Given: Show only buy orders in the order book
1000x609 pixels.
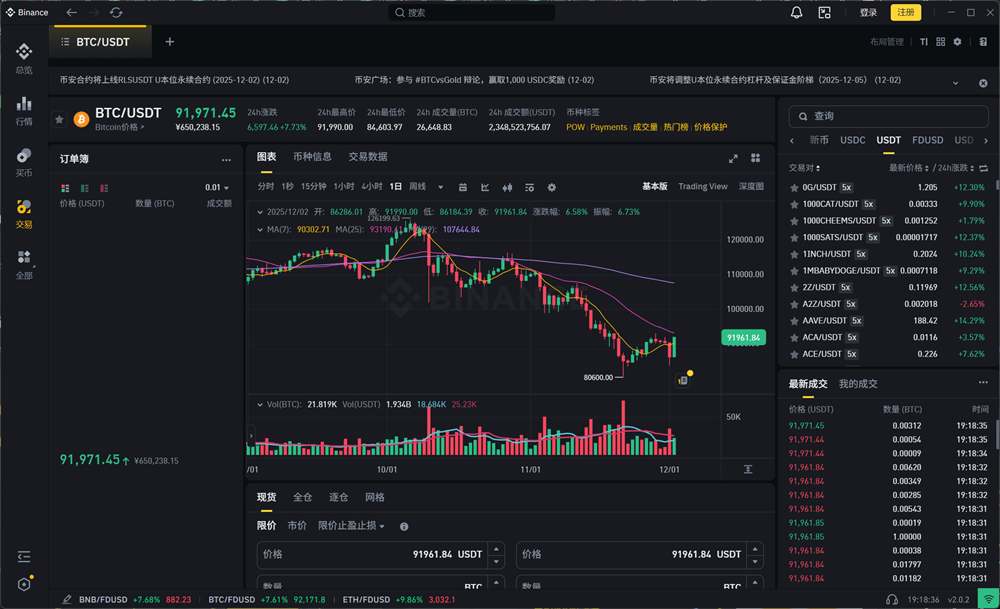Looking at the screenshot, I should tap(84, 188).
